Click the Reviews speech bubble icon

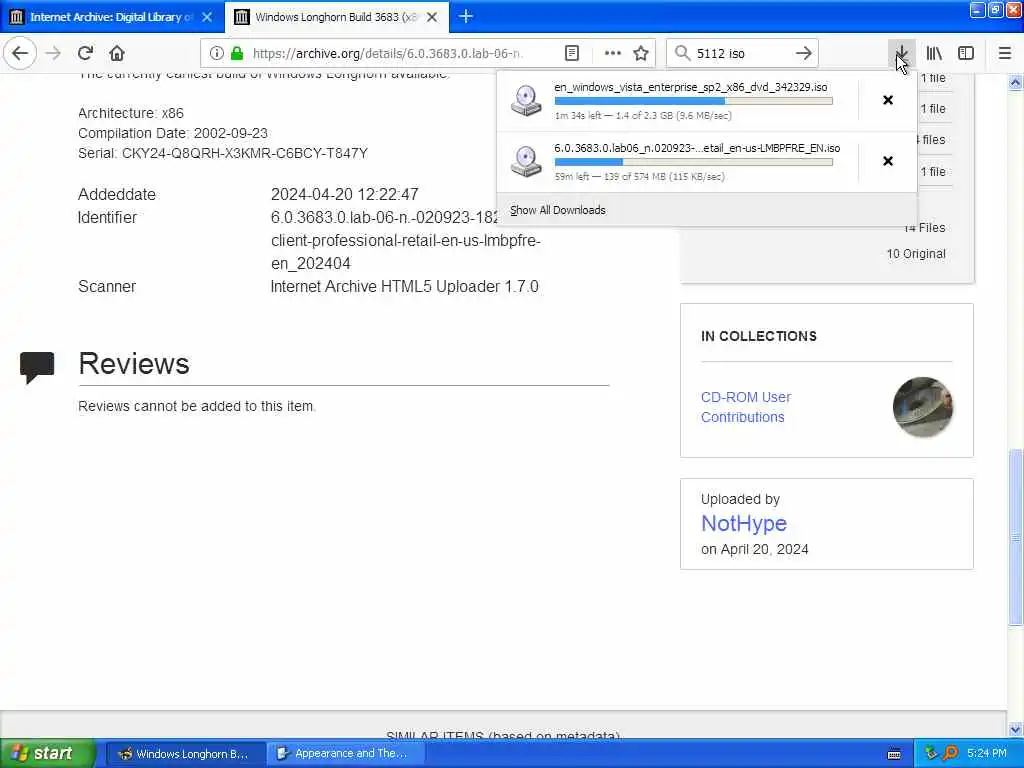[37, 367]
